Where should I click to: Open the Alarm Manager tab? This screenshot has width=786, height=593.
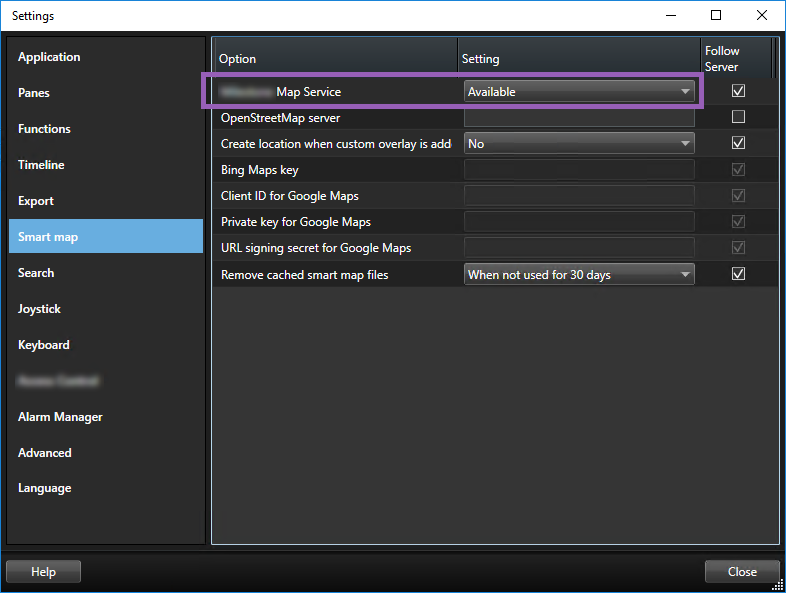point(60,417)
